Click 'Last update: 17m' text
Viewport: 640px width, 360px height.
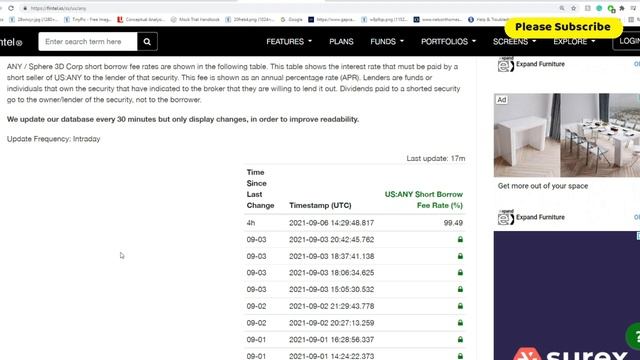(436, 158)
